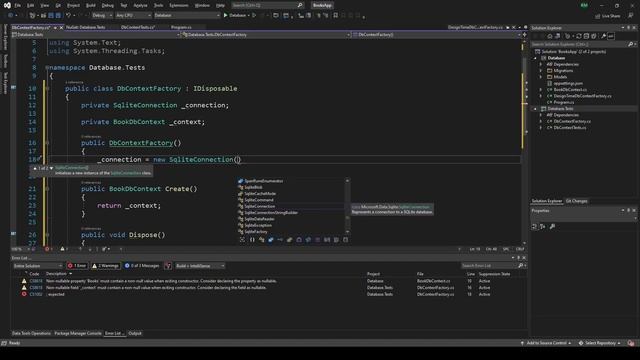Expand the Models folder
This screenshot has height=360, width=640.
541,77
